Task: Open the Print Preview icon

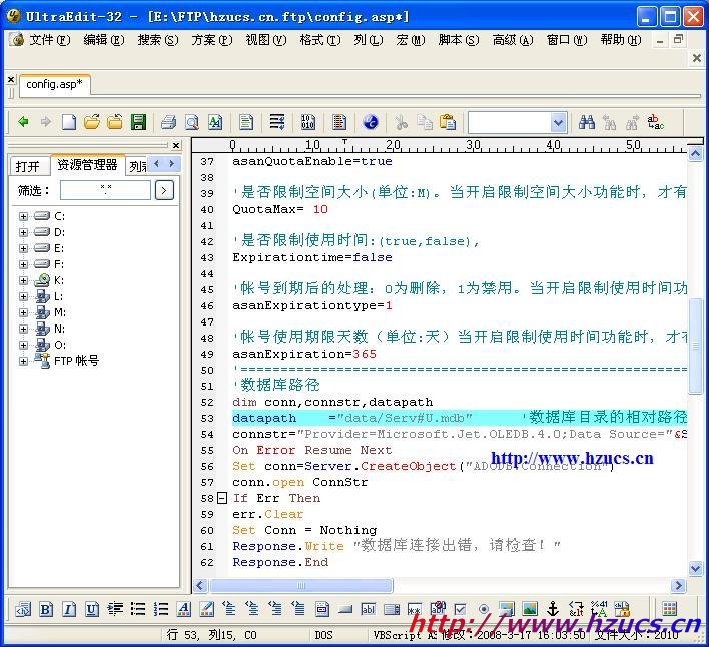Action: click(x=191, y=122)
